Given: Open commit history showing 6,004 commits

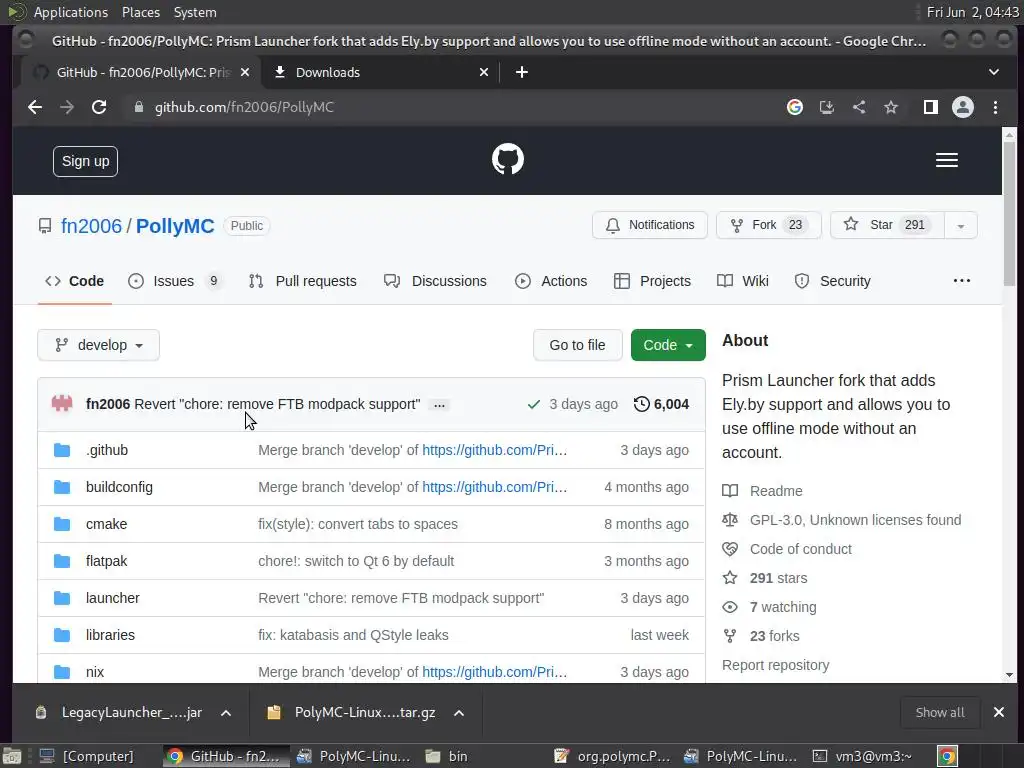Looking at the screenshot, I should point(662,404).
